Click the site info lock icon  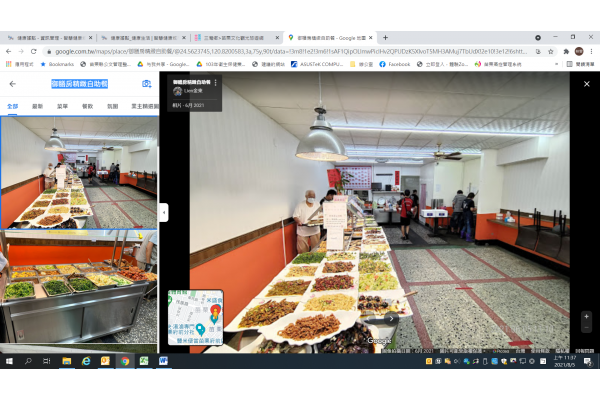49,51
